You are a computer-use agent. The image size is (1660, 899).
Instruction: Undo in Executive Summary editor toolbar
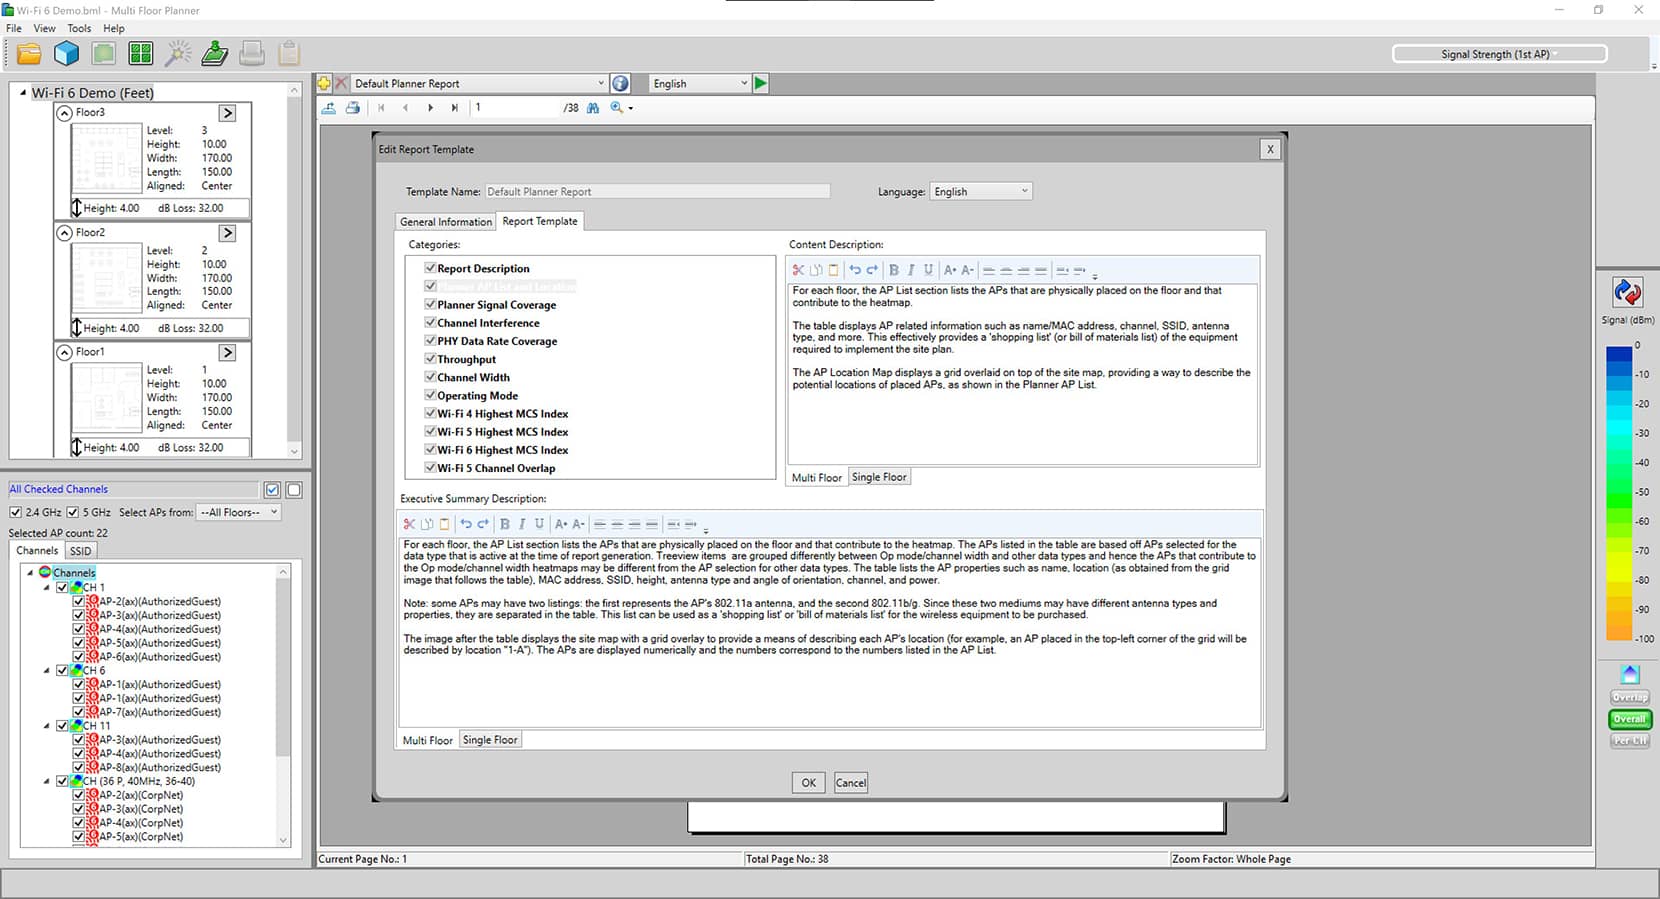click(x=465, y=524)
